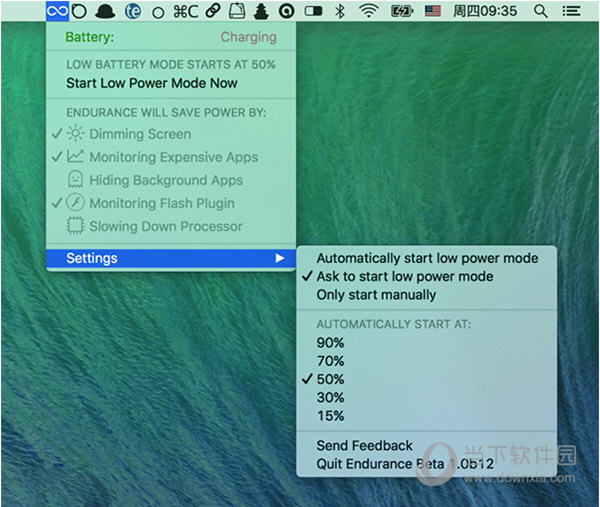600x507 pixels.
Task: Select Automatically start low power mode
Action: 427,258
